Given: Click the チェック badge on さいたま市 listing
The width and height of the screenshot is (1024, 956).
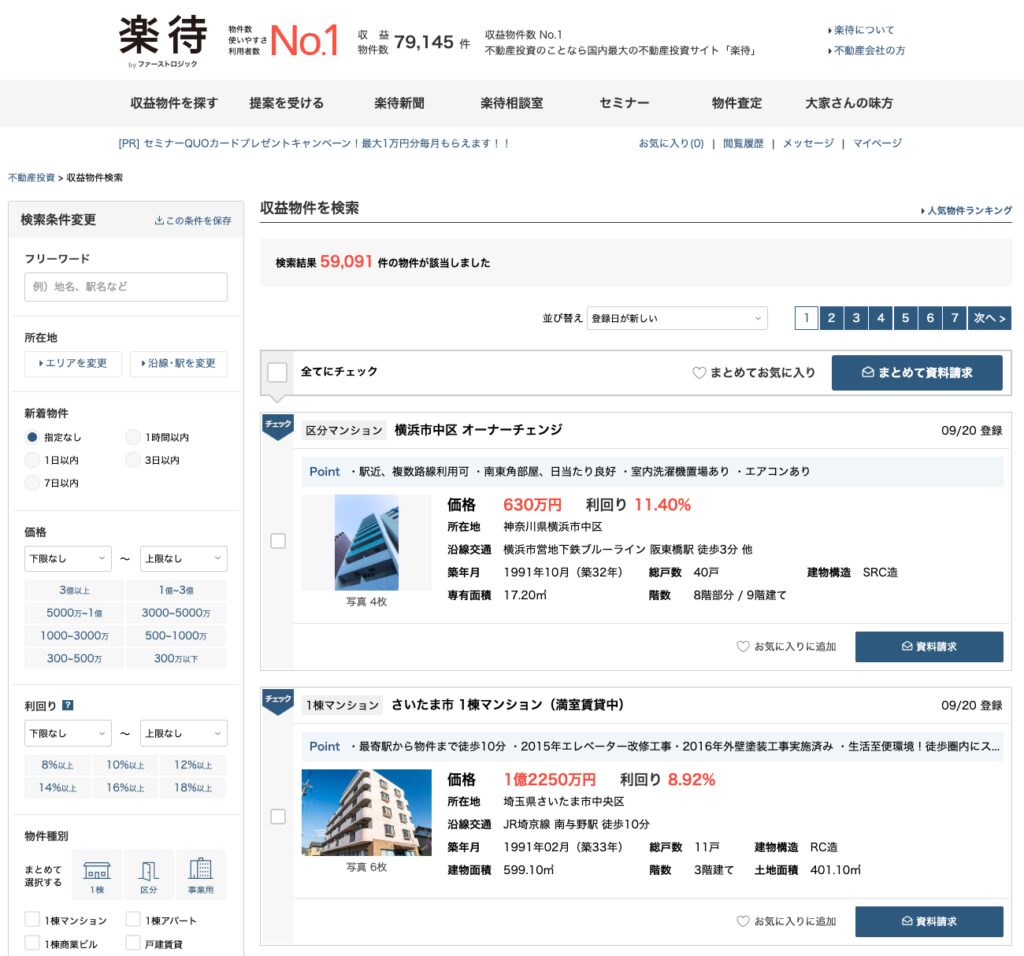Looking at the screenshot, I should [278, 701].
